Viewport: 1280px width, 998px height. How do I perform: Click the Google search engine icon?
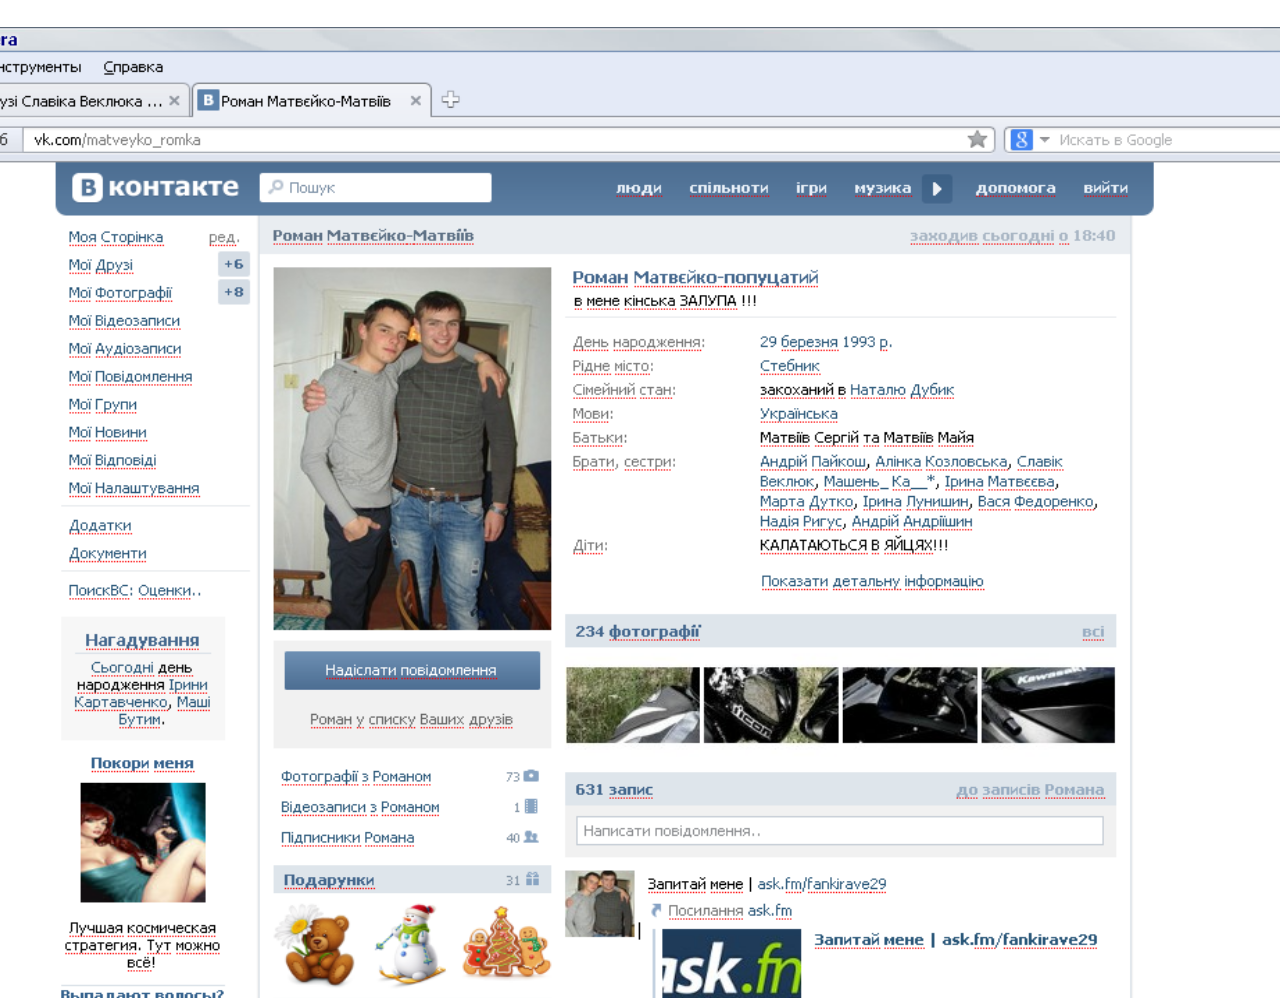click(x=1021, y=140)
